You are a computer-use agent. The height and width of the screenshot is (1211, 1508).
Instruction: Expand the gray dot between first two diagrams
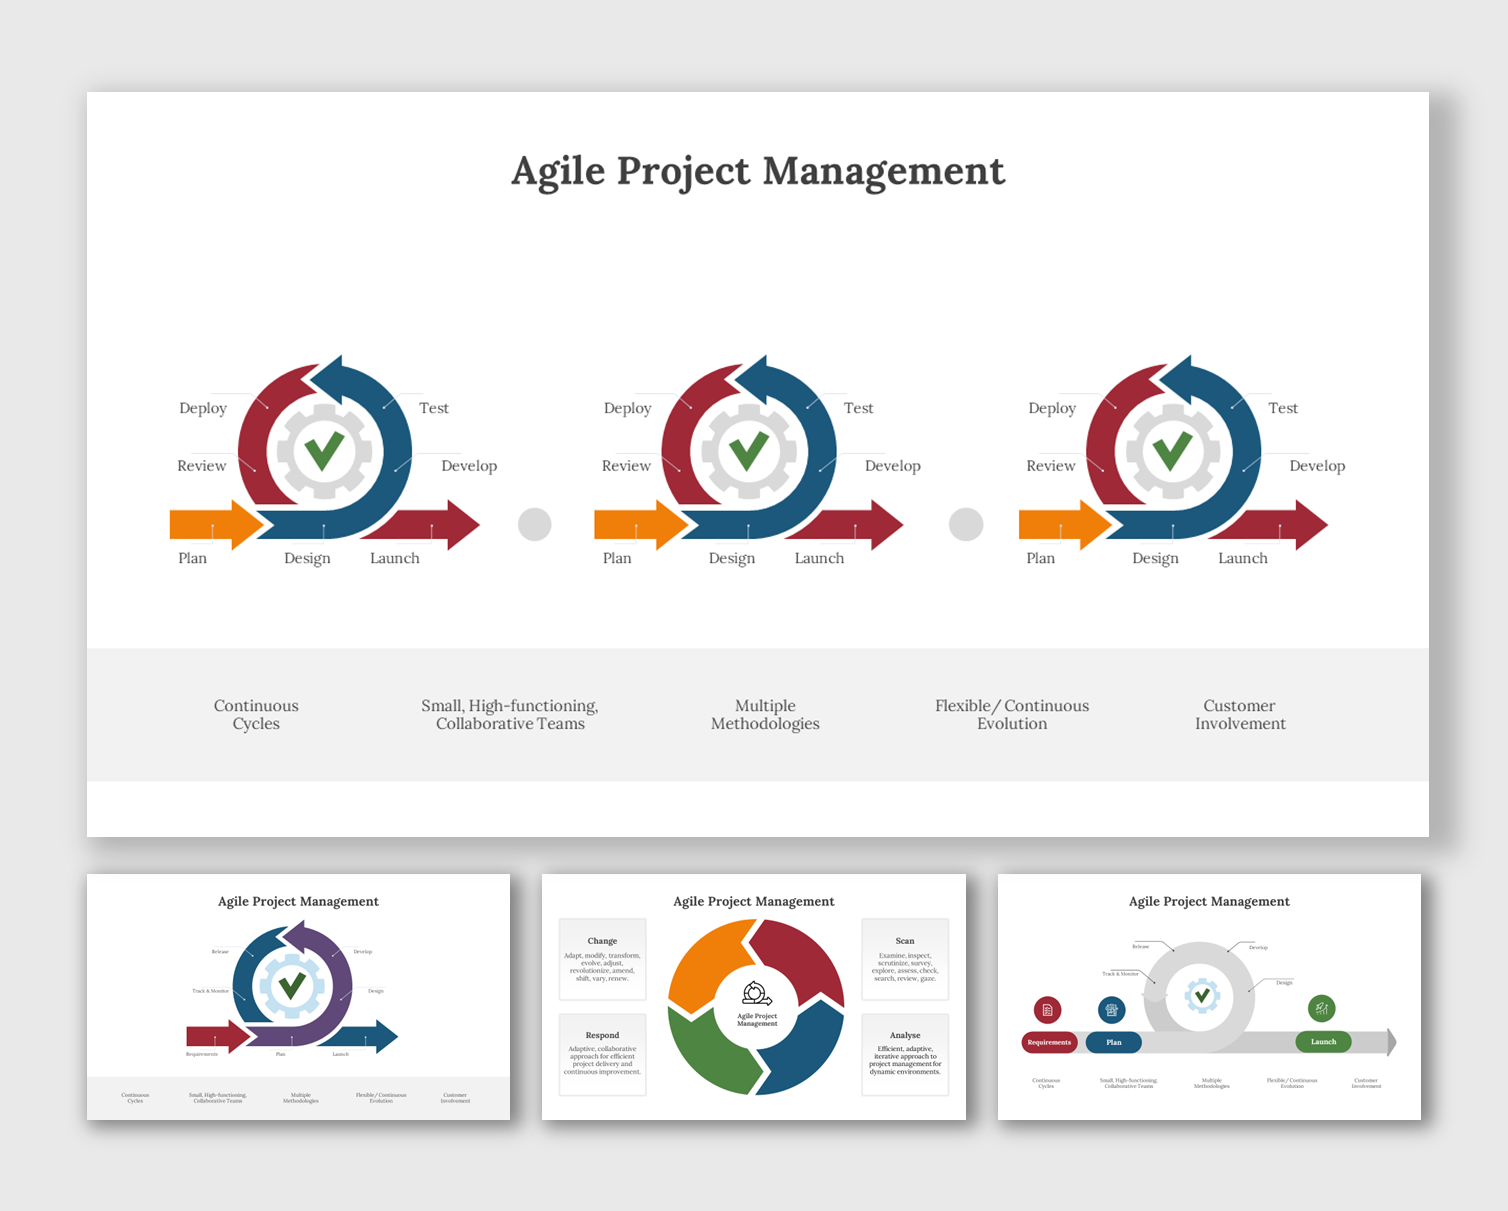coord(535,524)
